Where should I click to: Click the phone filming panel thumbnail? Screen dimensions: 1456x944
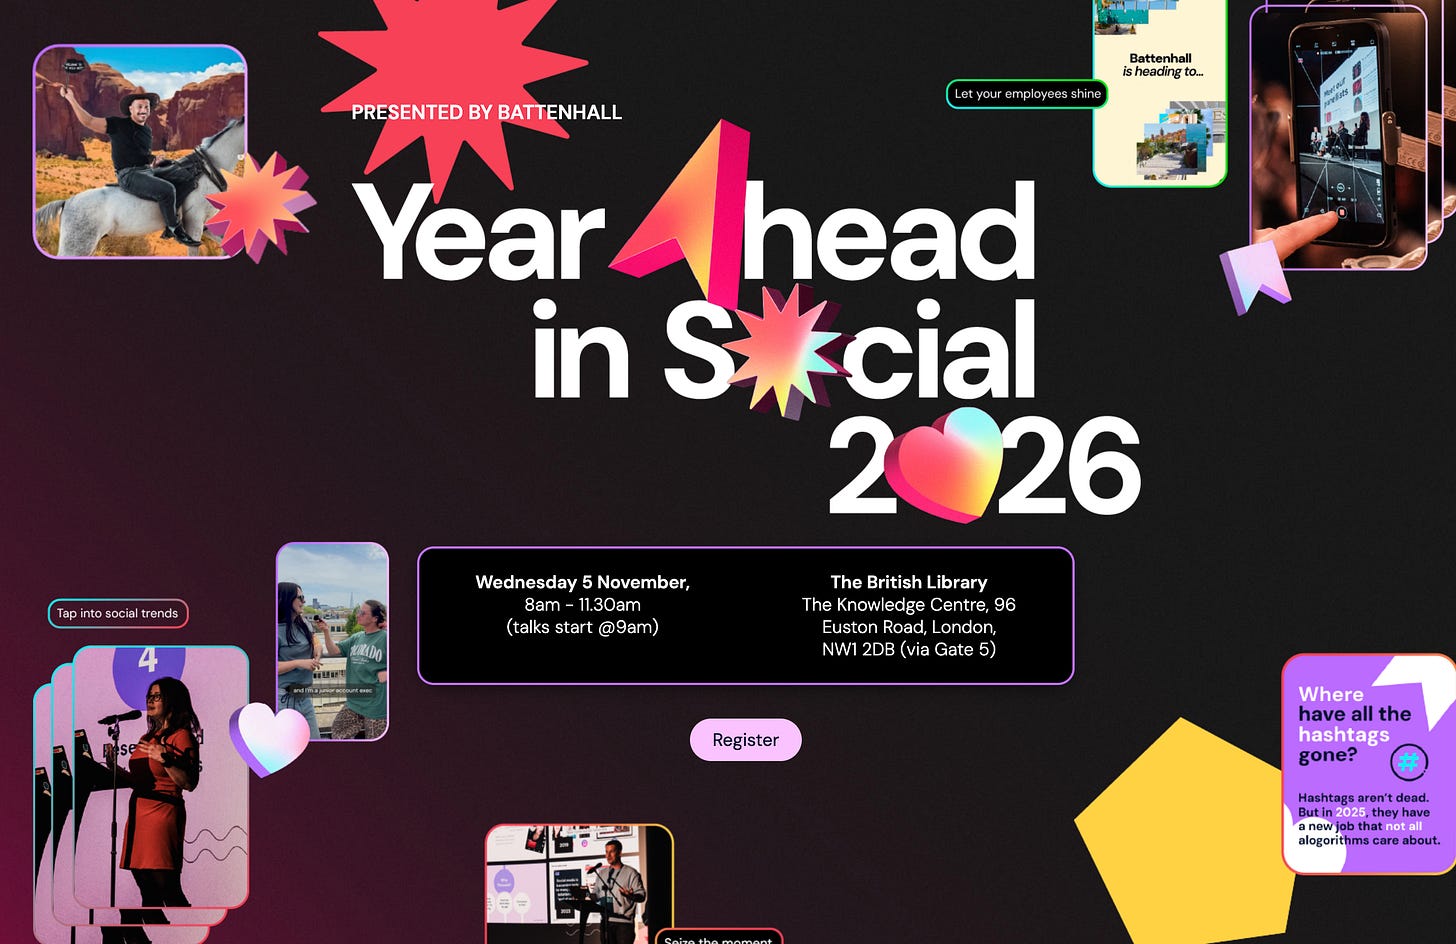pos(1339,137)
